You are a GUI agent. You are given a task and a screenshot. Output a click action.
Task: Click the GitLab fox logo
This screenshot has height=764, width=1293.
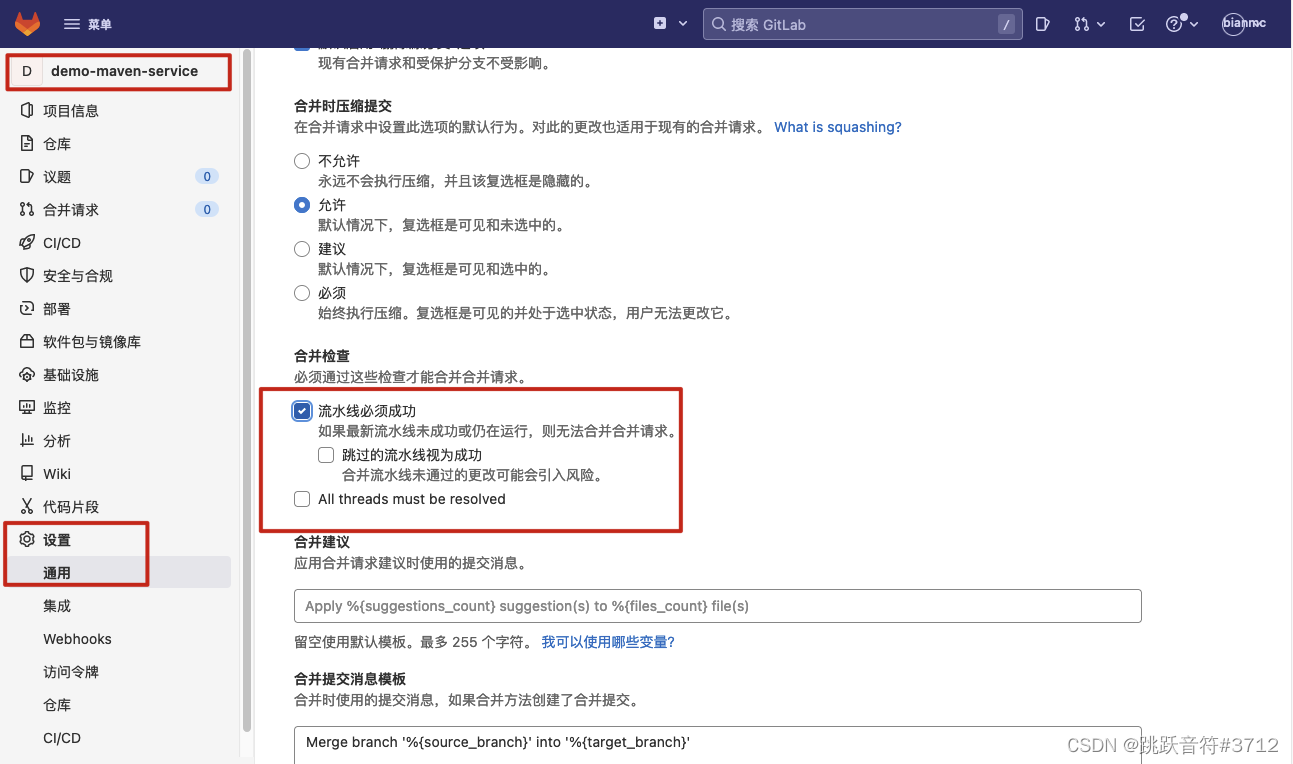pyautogui.click(x=27, y=23)
